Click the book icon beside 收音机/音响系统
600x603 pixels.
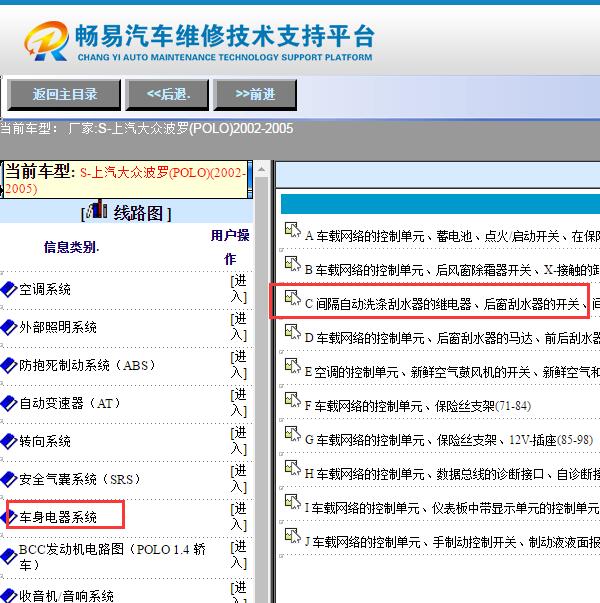coord(8,596)
